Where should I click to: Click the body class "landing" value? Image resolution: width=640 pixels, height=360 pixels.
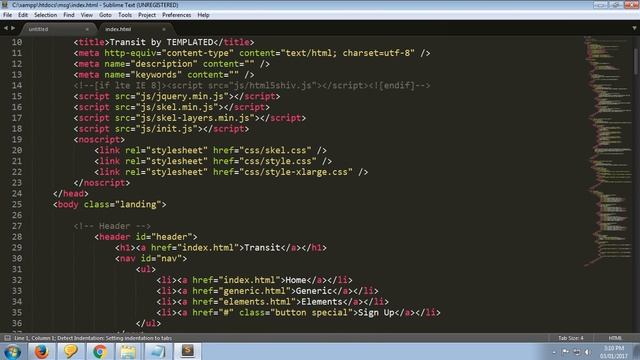click(138, 204)
